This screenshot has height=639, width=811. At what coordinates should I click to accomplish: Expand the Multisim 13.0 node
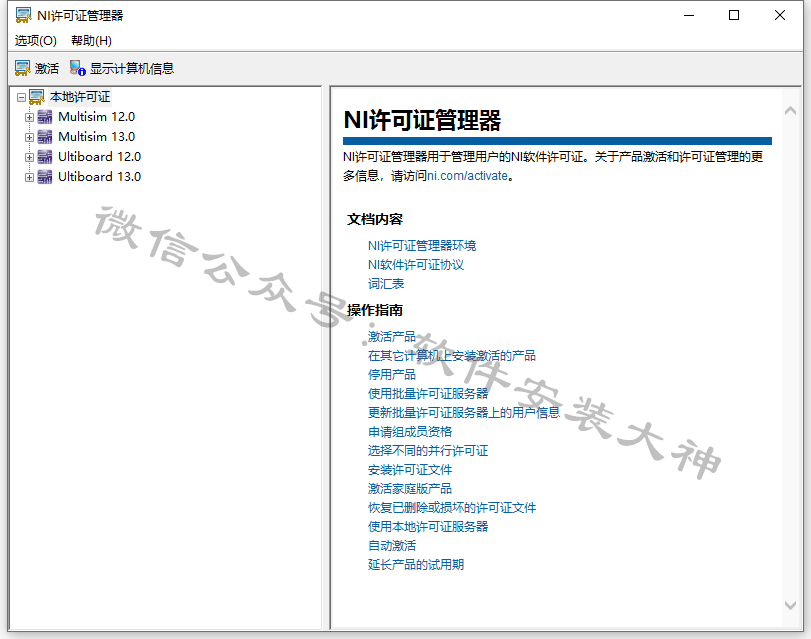[29, 138]
